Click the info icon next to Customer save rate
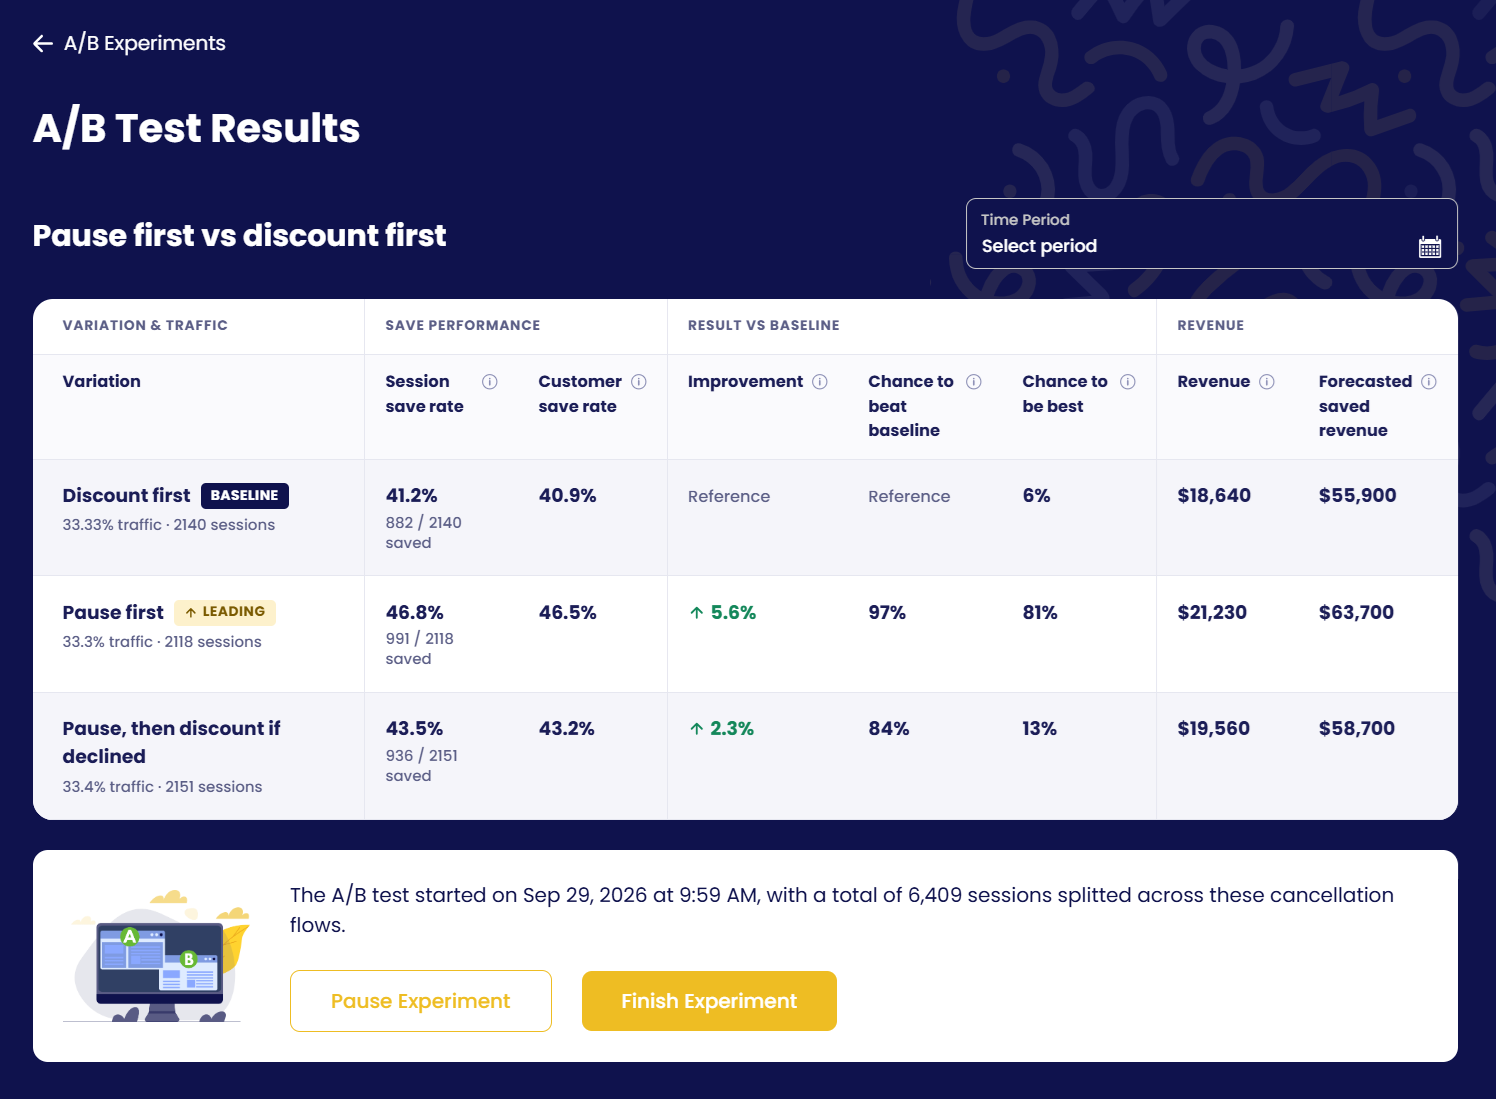Viewport: 1496px width, 1099px height. tap(639, 381)
